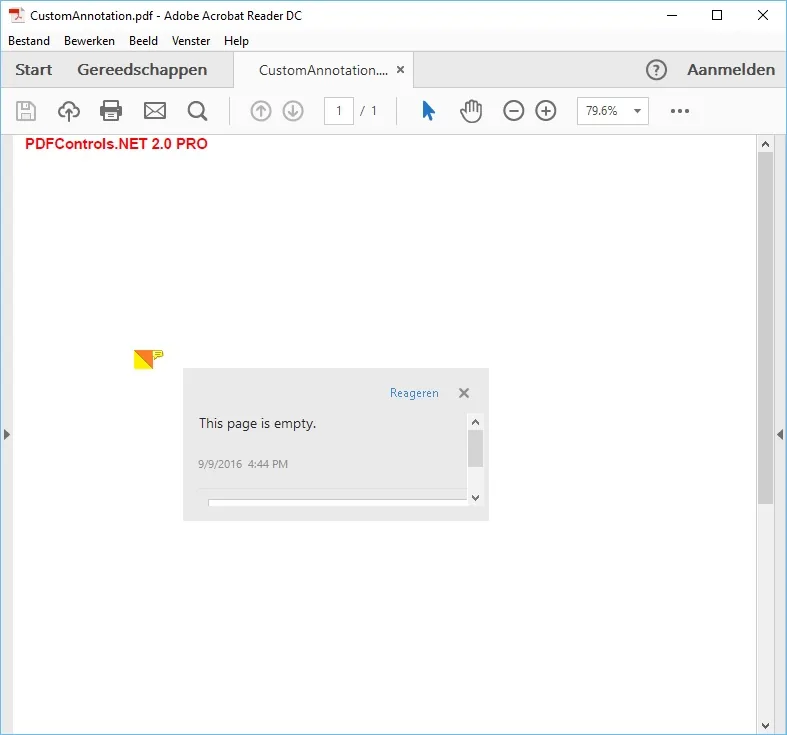This screenshot has width=787, height=735.
Task: Open the 79.6% zoom dropdown
Action: click(613, 111)
